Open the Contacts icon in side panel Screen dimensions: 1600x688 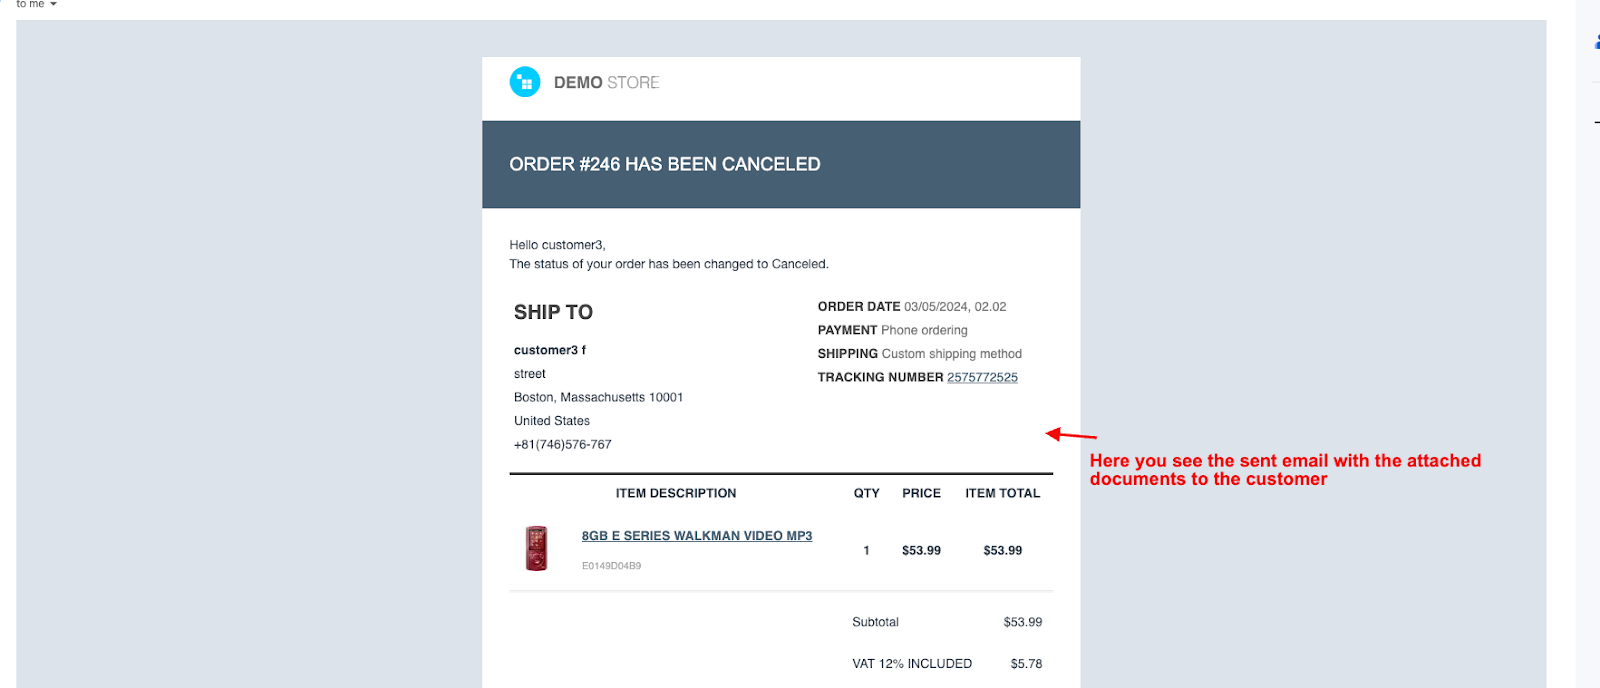[x=1596, y=43]
